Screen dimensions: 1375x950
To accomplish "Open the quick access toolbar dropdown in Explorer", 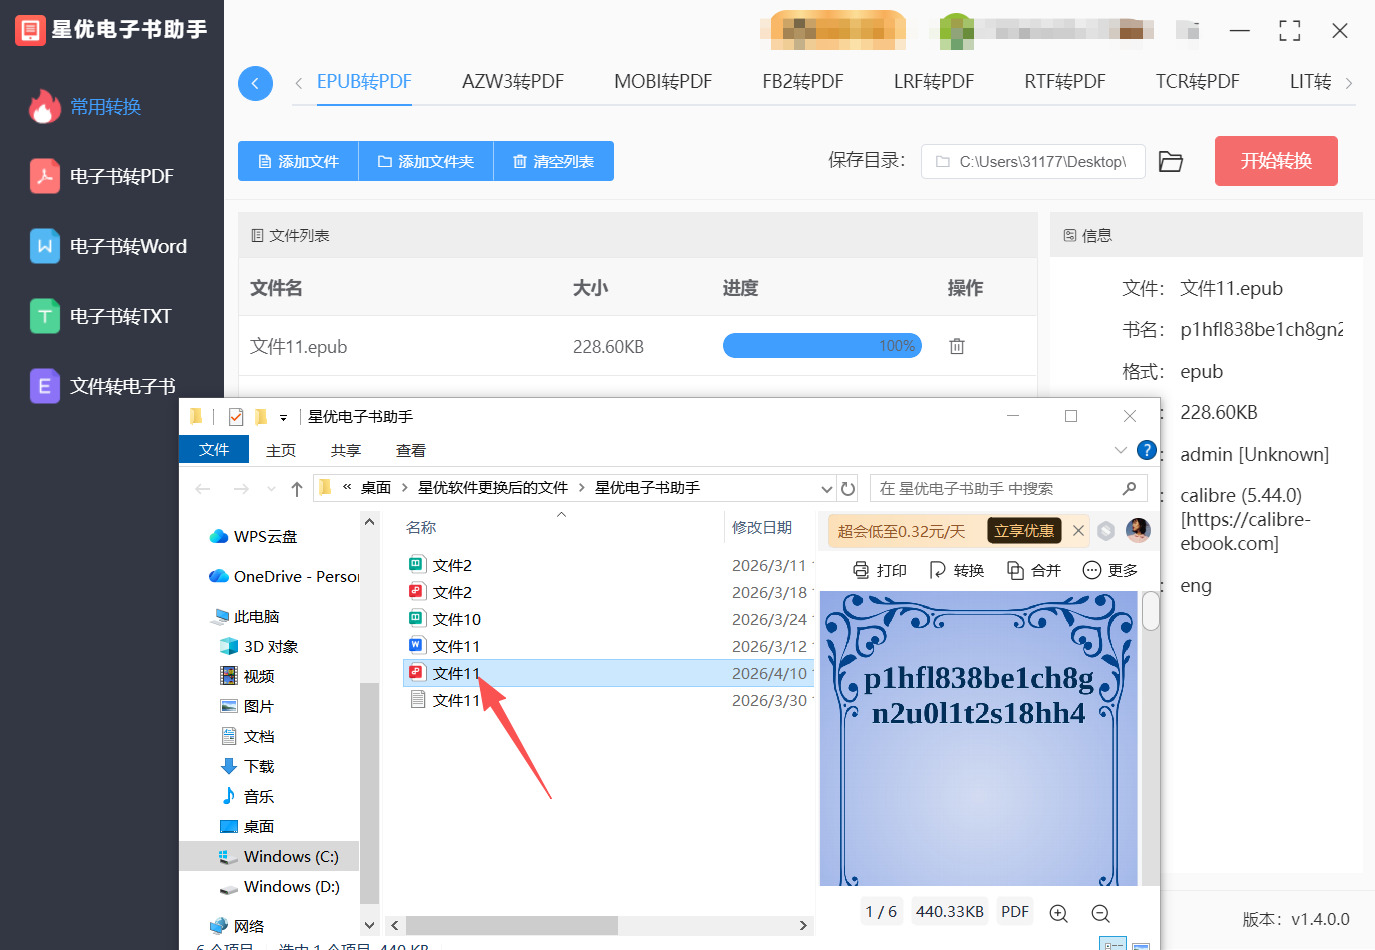I will [x=283, y=418].
